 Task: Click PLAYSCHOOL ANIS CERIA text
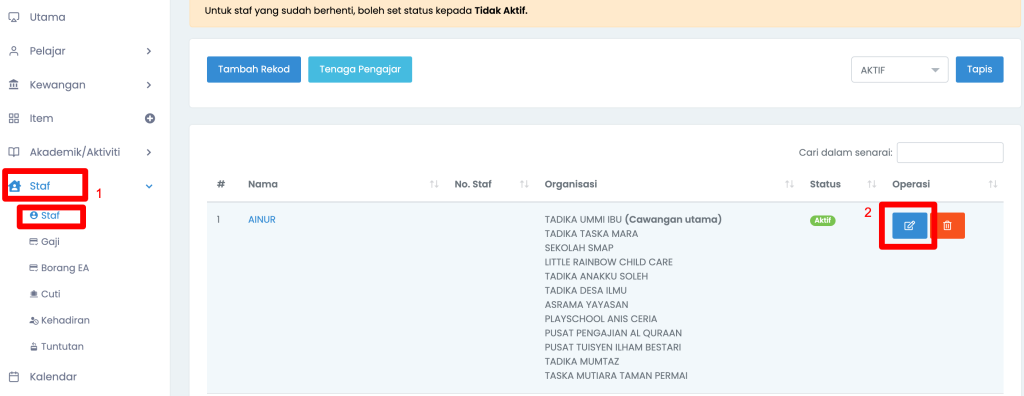[601, 319]
